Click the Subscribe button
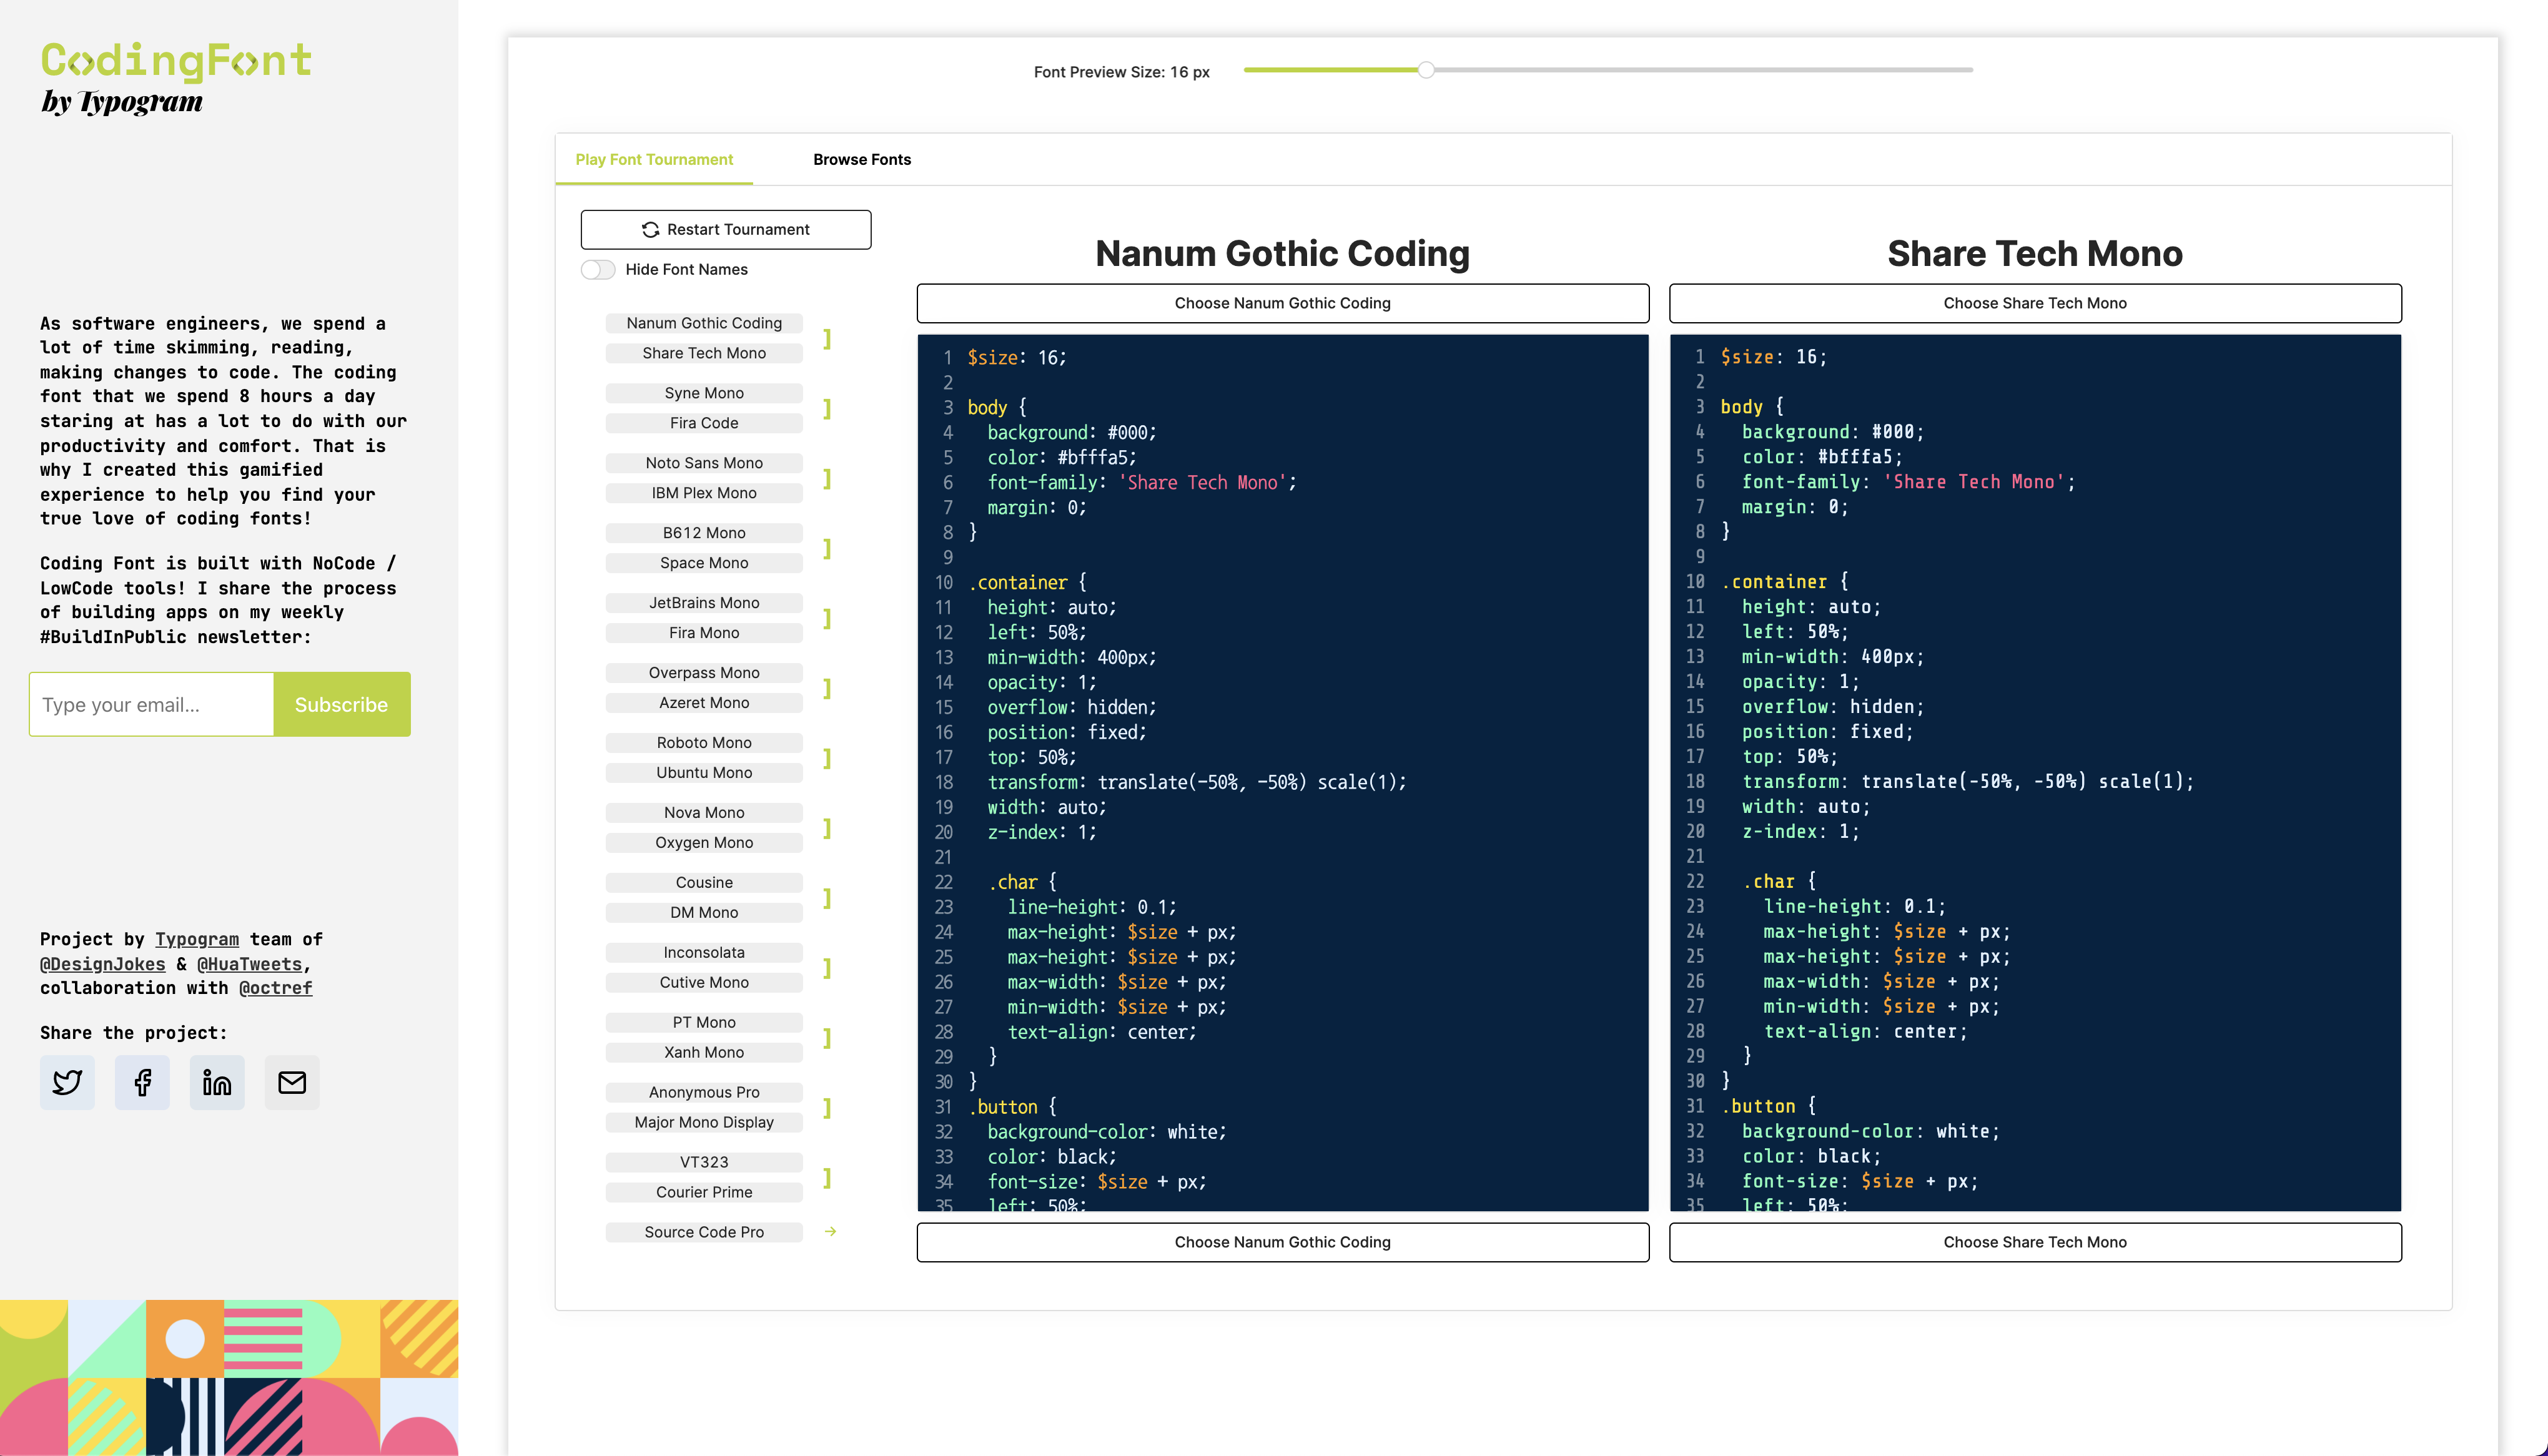The width and height of the screenshot is (2548, 1456). tap(341, 705)
